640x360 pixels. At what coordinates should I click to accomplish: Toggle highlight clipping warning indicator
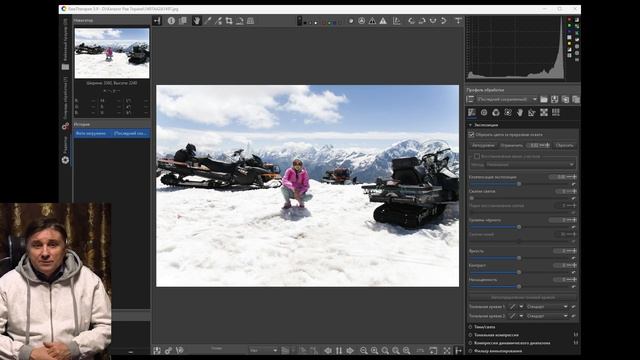pos(383,21)
